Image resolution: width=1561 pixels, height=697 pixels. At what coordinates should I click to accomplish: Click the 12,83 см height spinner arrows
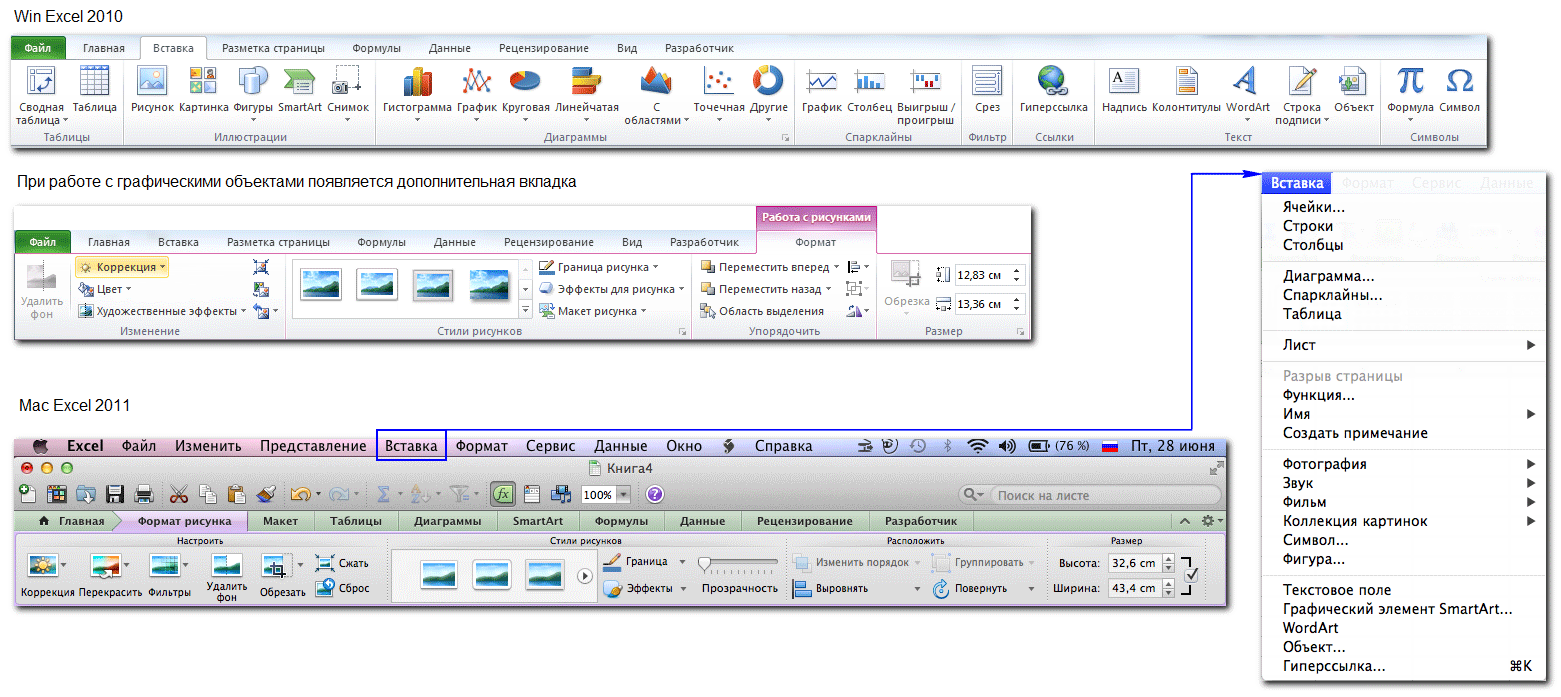(x=1018, y=274)
